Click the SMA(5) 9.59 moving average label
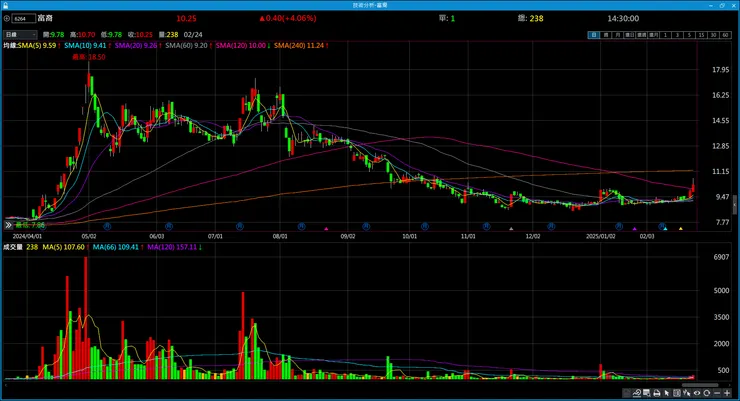740x401 pixels. tap(39, 46)
